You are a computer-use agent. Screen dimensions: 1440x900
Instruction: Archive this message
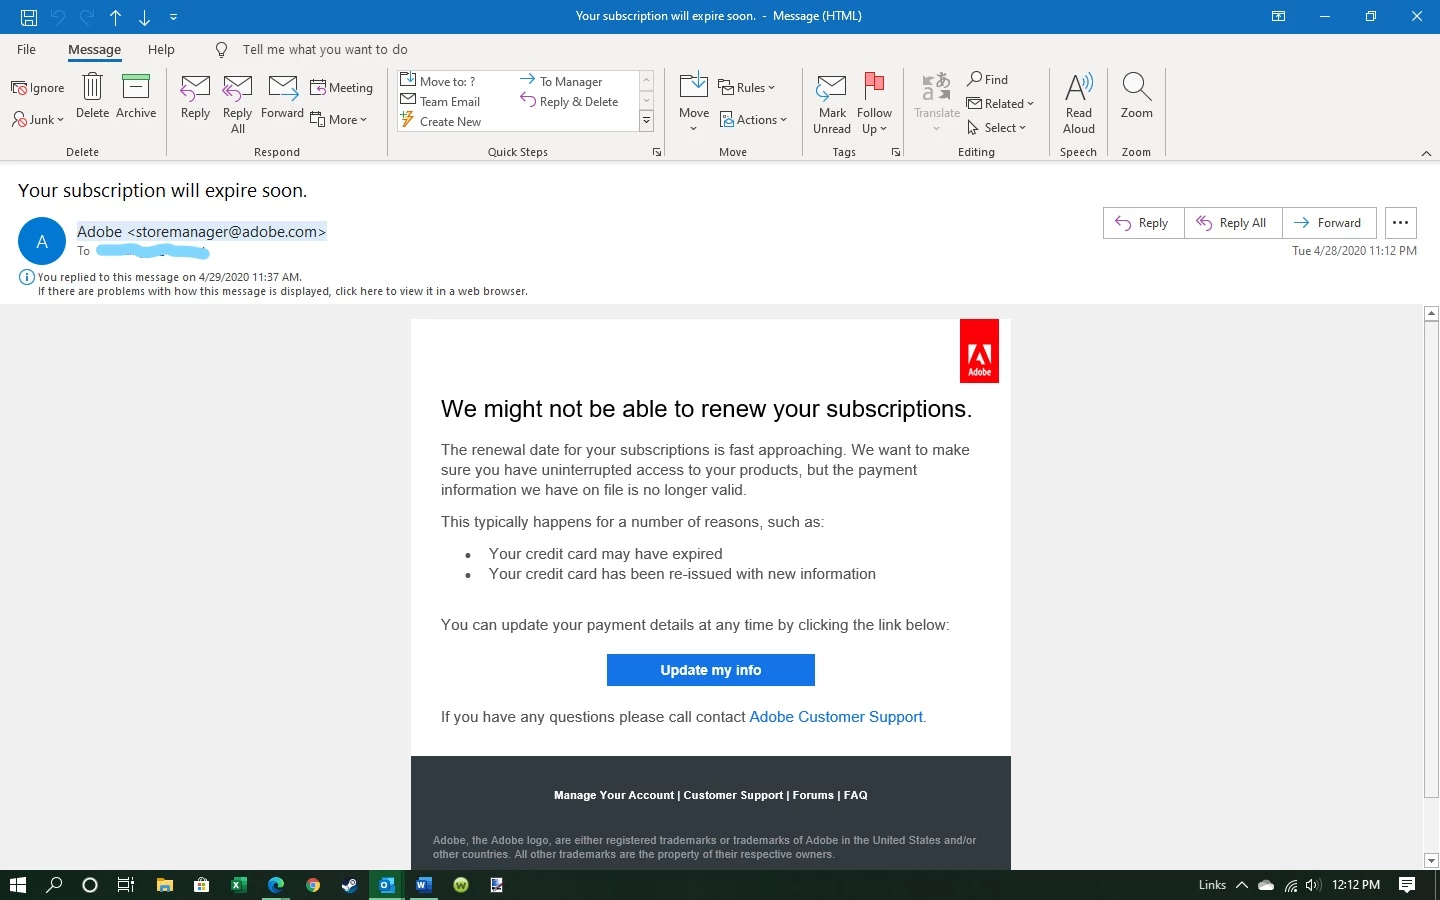tap(136, 96)
